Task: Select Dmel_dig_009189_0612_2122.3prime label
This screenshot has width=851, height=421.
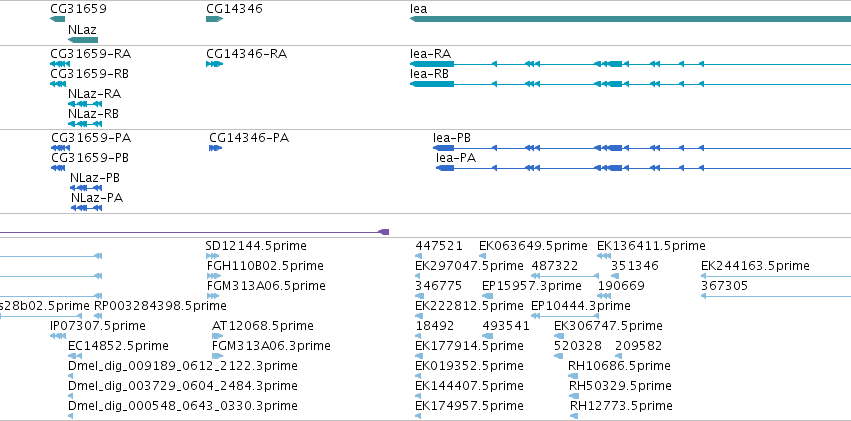Action: 183,366
